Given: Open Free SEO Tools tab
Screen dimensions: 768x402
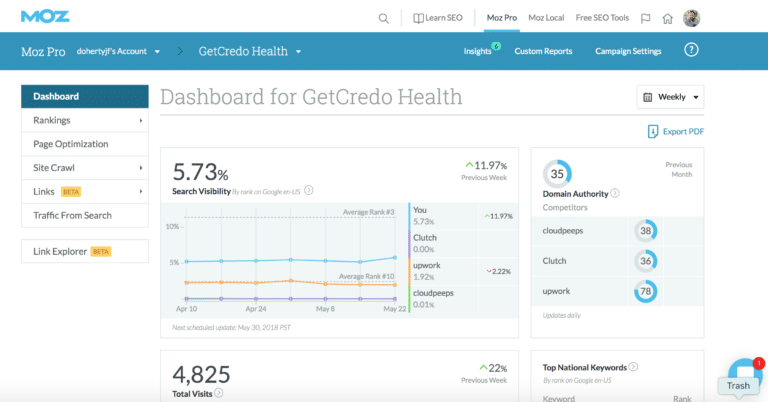Looking at the screenshot, I should 602,18.
